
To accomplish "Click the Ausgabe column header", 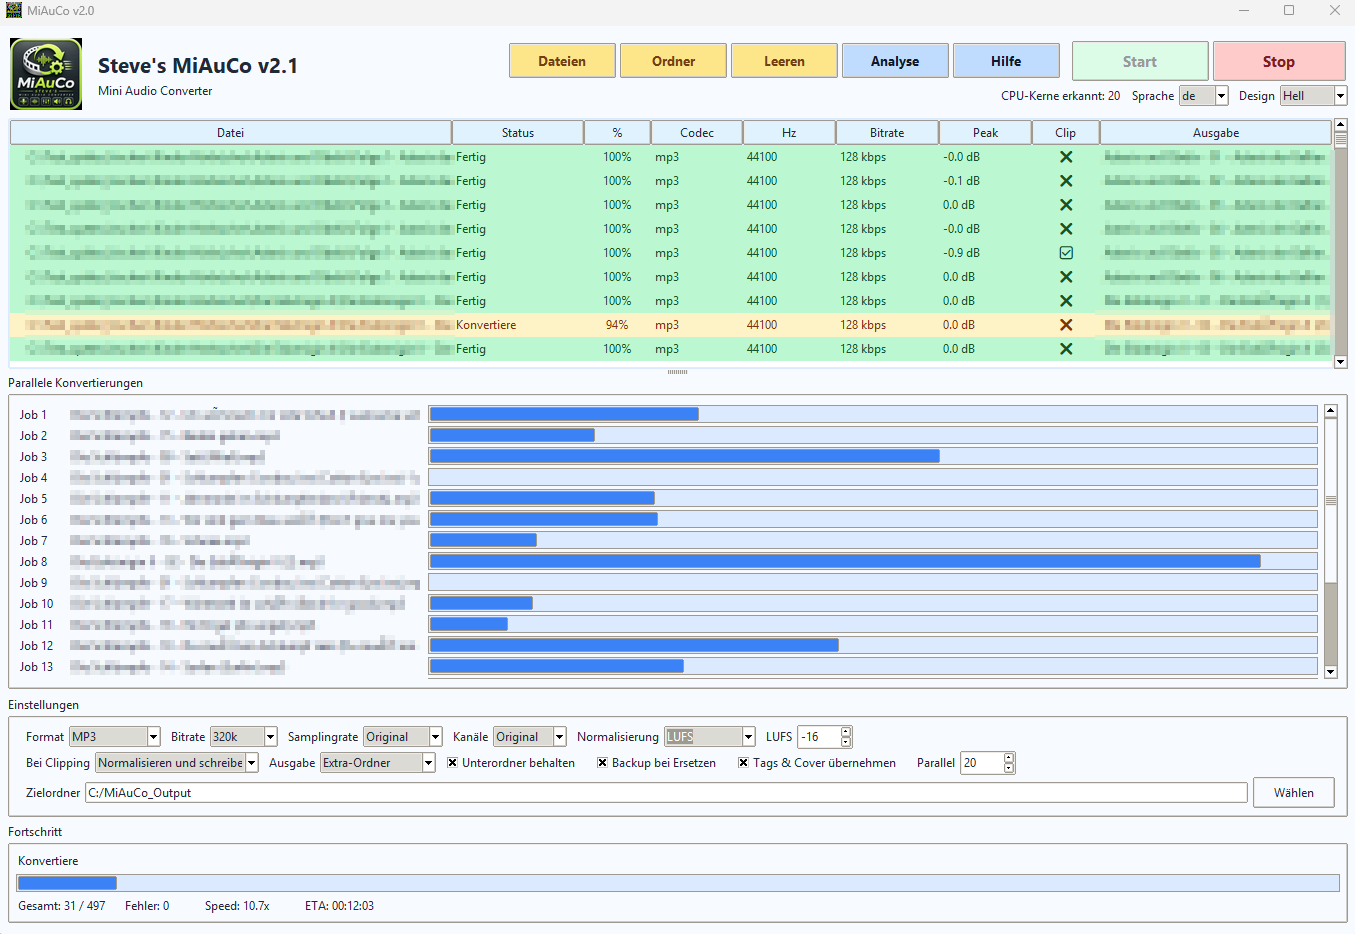I will [1216, 133].
